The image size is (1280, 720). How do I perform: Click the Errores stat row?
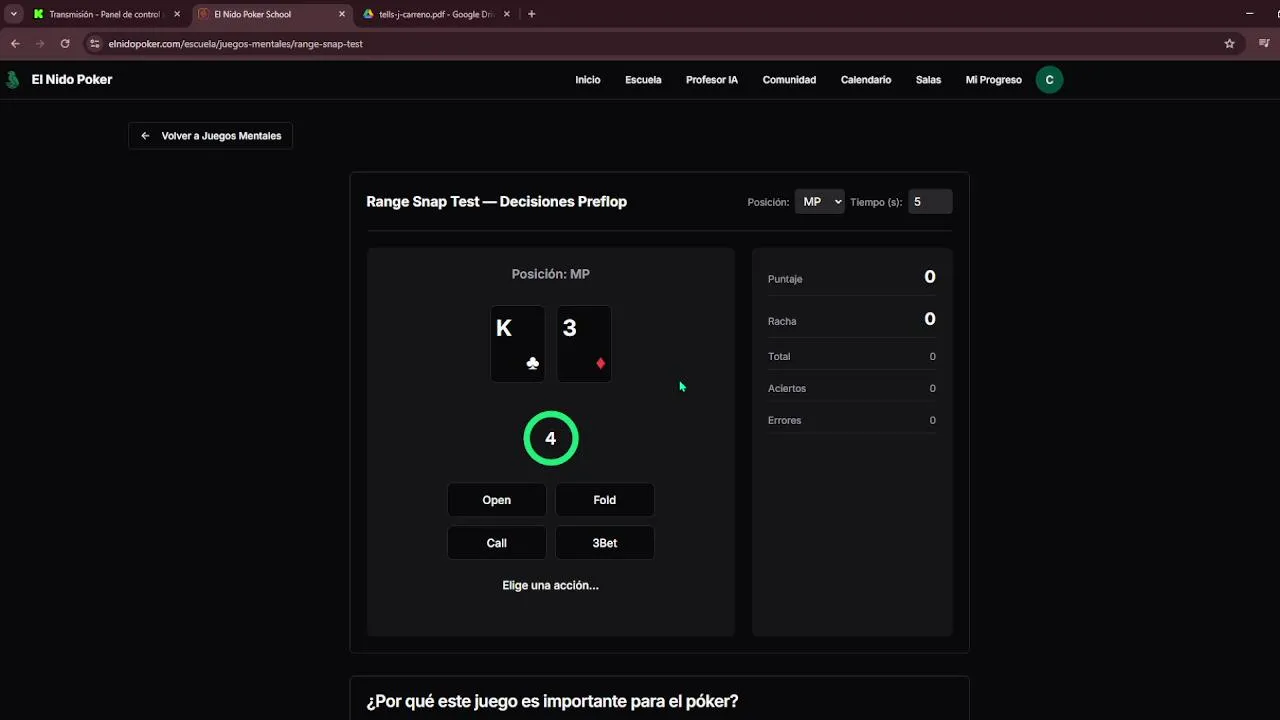[x=852, y=420]
